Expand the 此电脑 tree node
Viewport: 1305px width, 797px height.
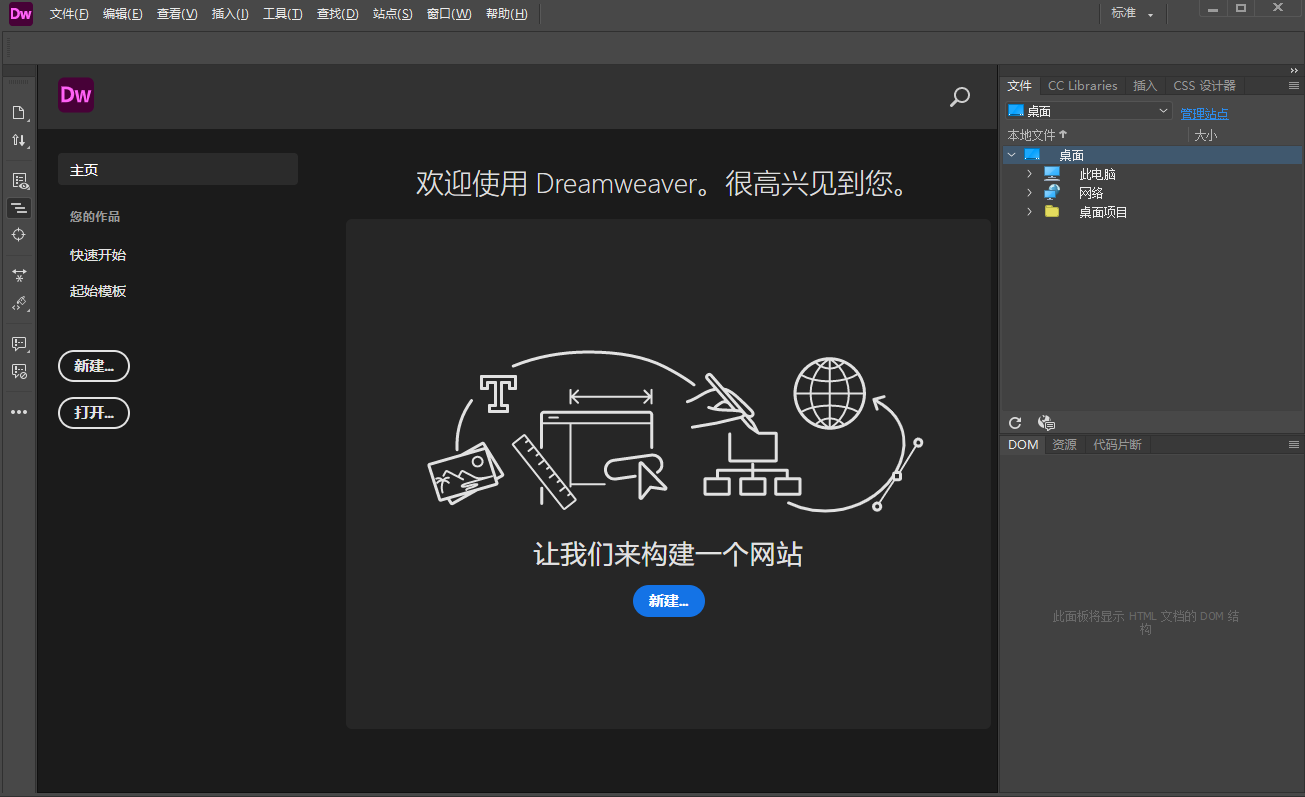1030,174
